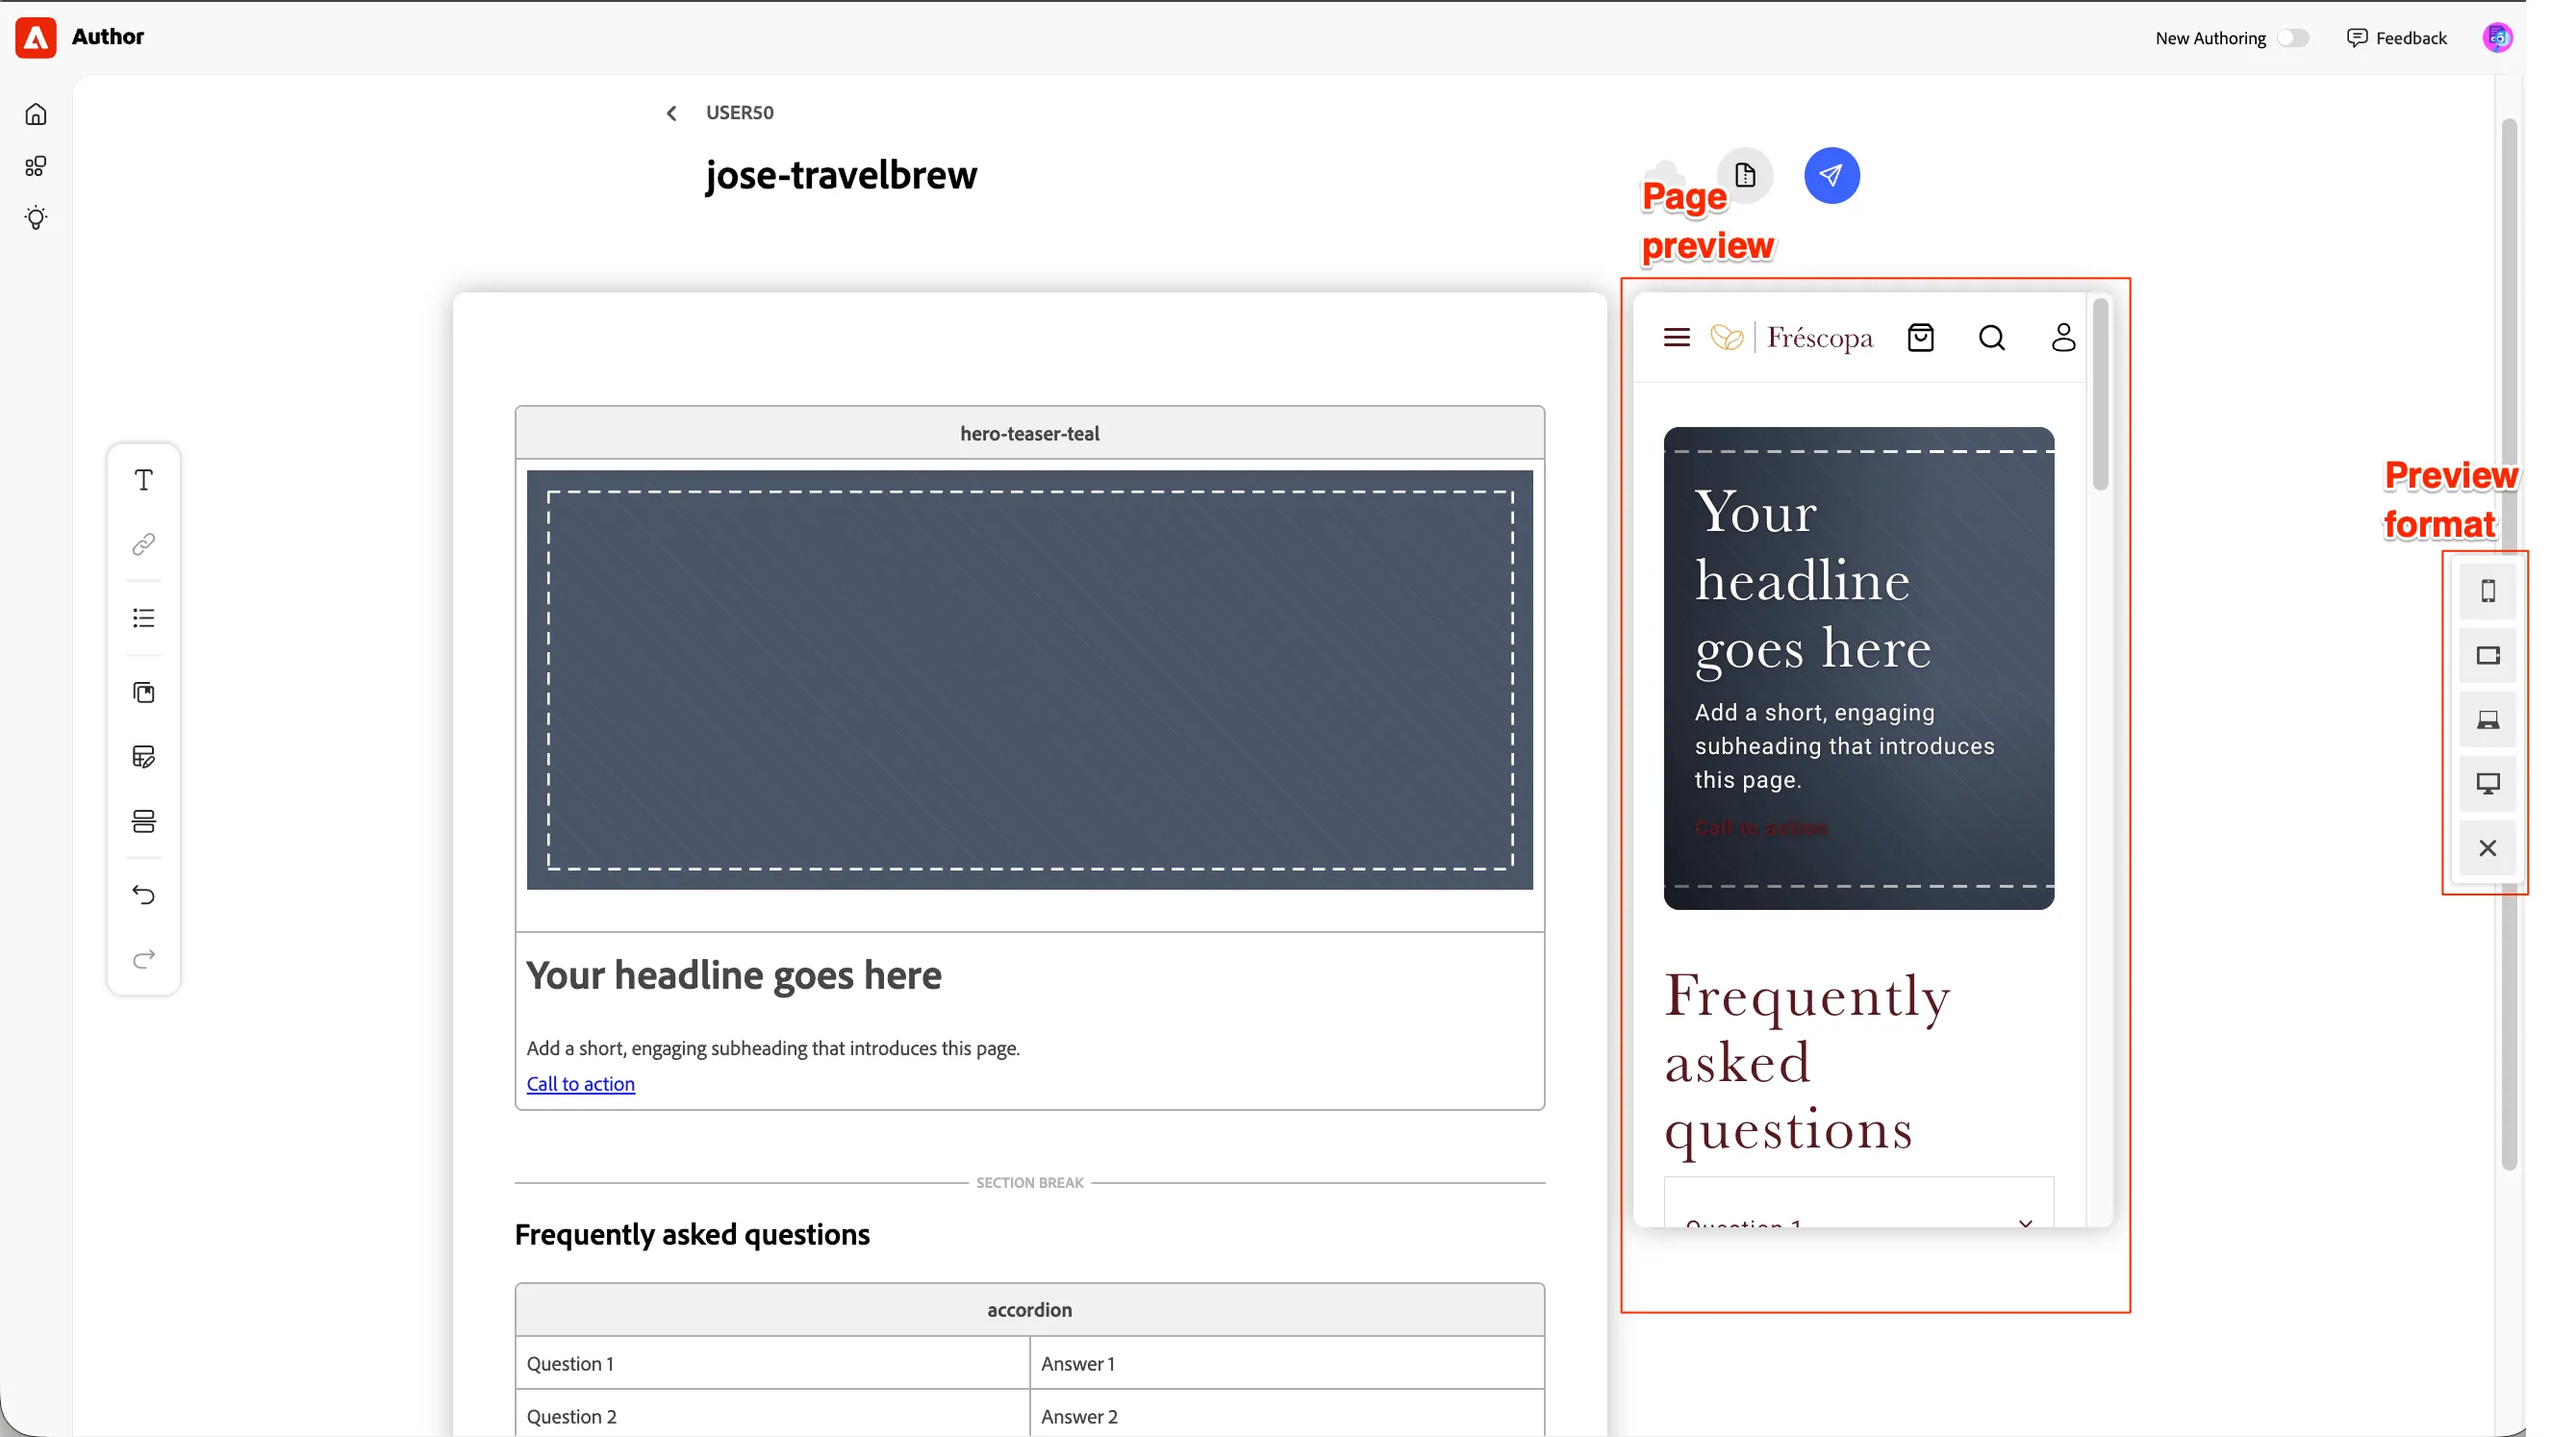Click the Question 1 table cell

(x=773, y=1364)
